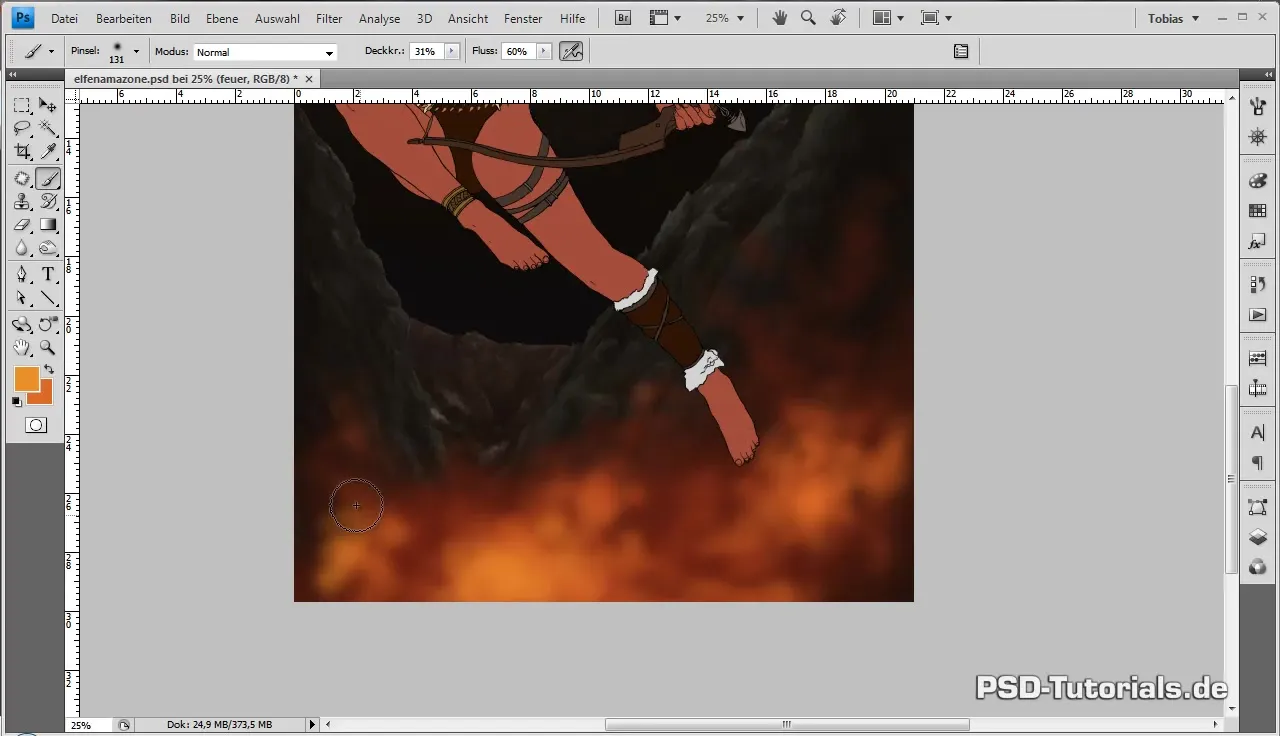Toggle Quick Mask mode
The height and width of the screenshot is (736, 1280).
pyautogui.click(x=35, y=425)
